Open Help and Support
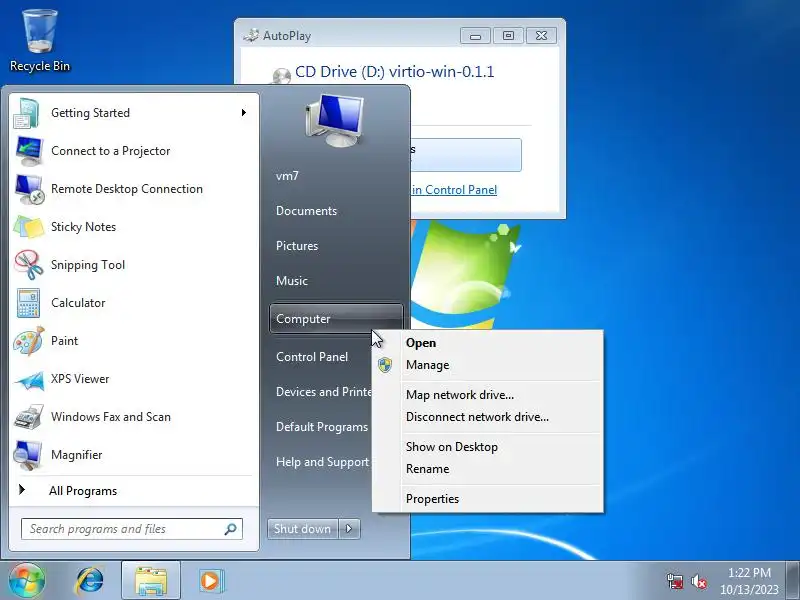 322,462
